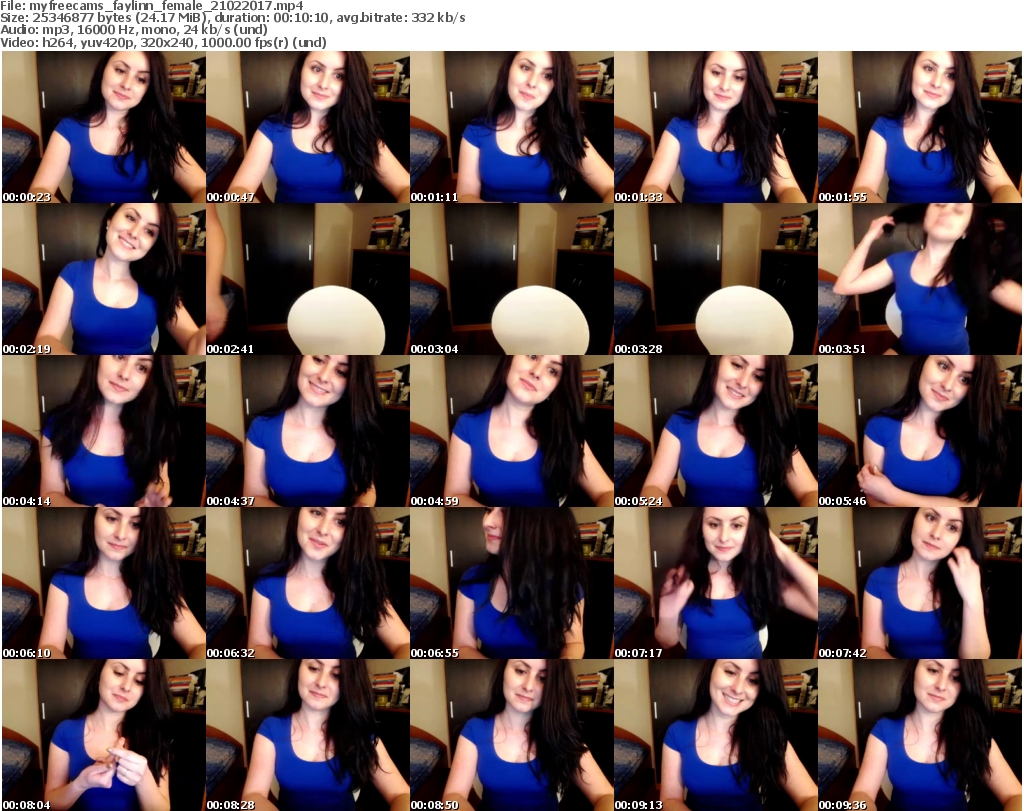Select the thumbnail frame at 00:02:19

coord(104,279)
